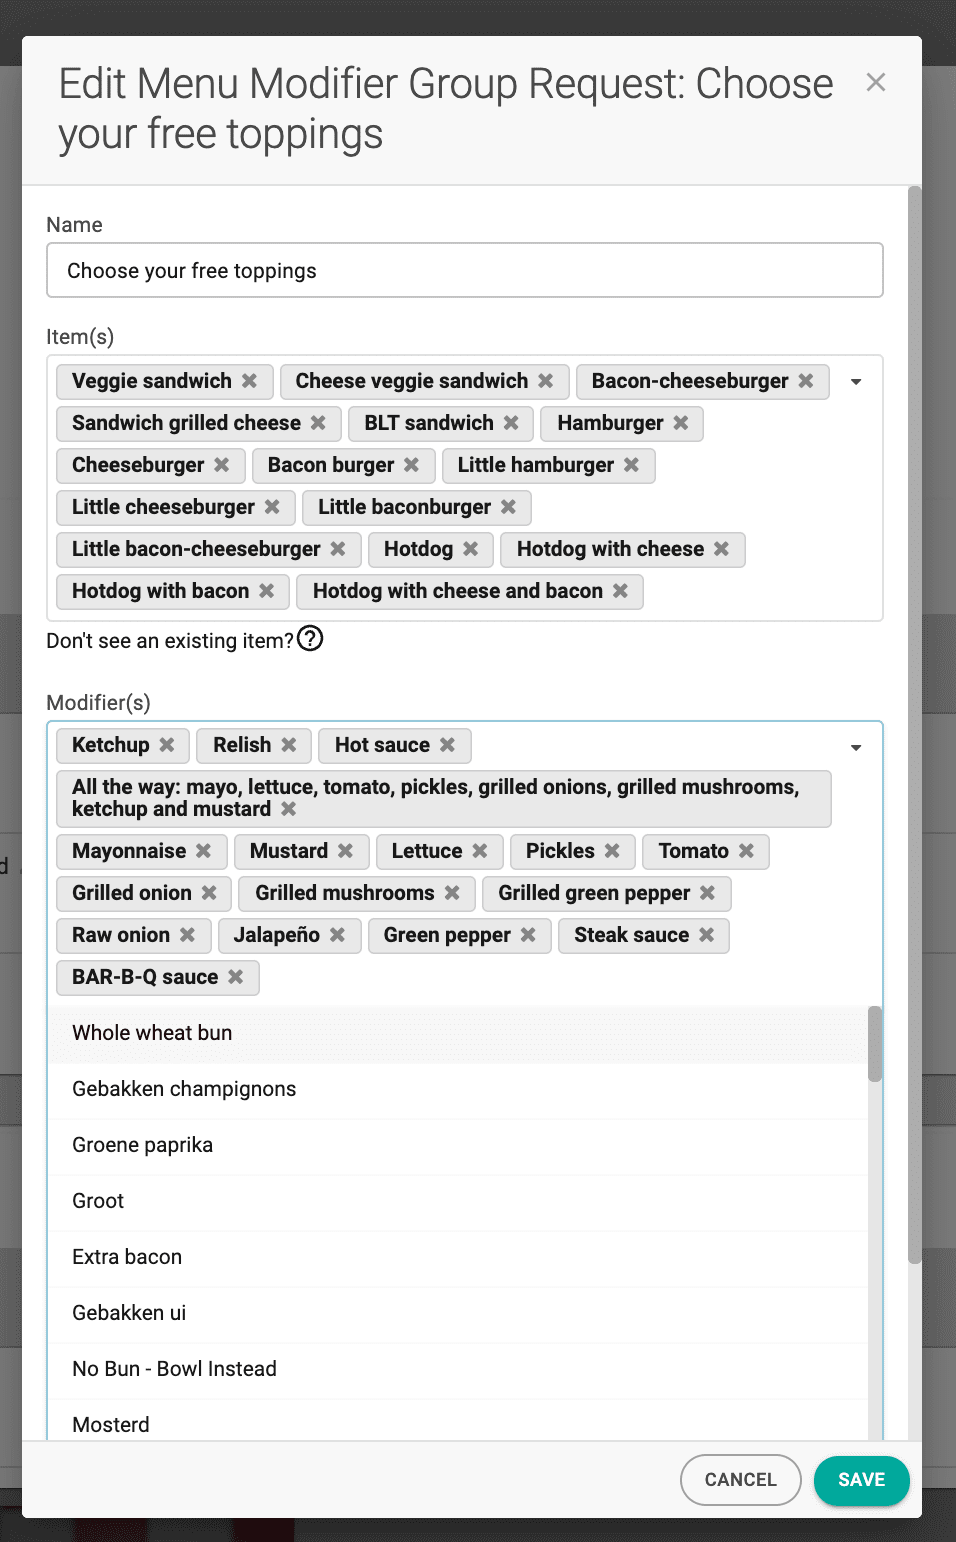956x1542 pixels.
Task: Pick No Bun - Bowl Instead option
Action: point(174,1369)
